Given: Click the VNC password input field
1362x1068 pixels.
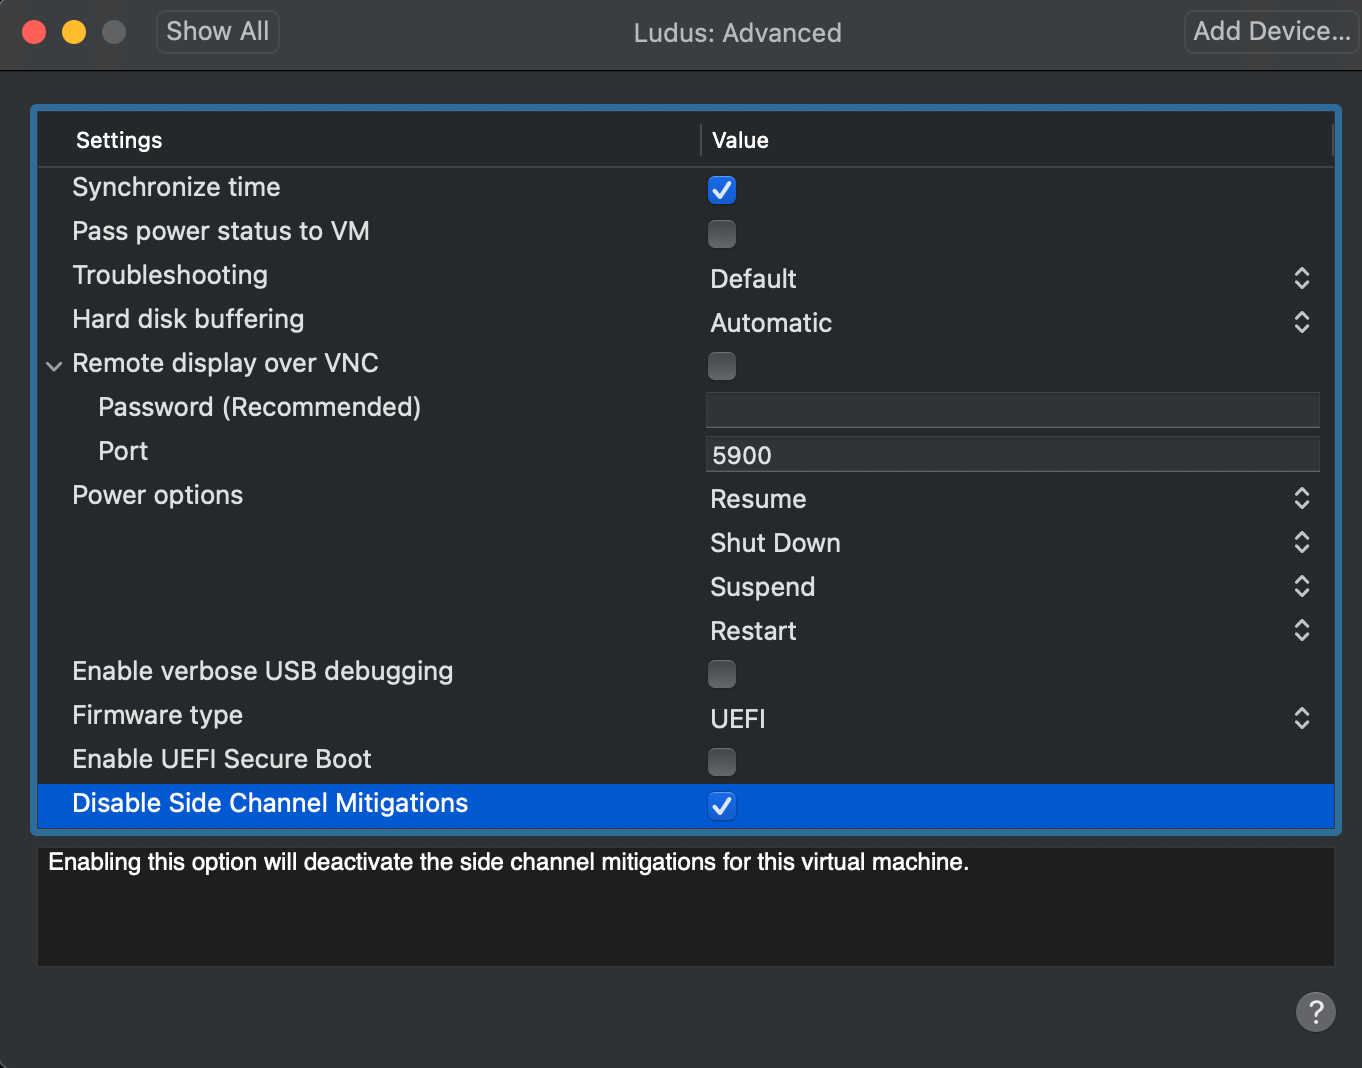Looking at the screenshot, I should [1012, 410].
